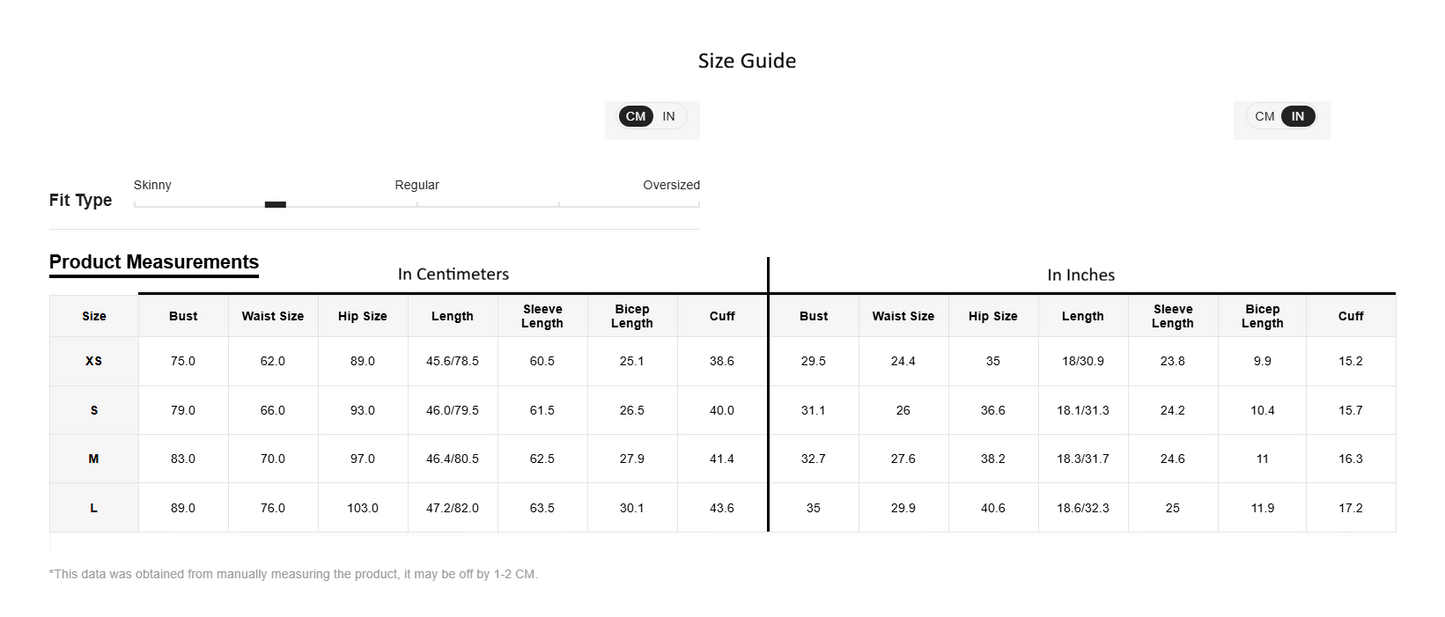Switch to IN in the left unit toggle

(669, 116)
